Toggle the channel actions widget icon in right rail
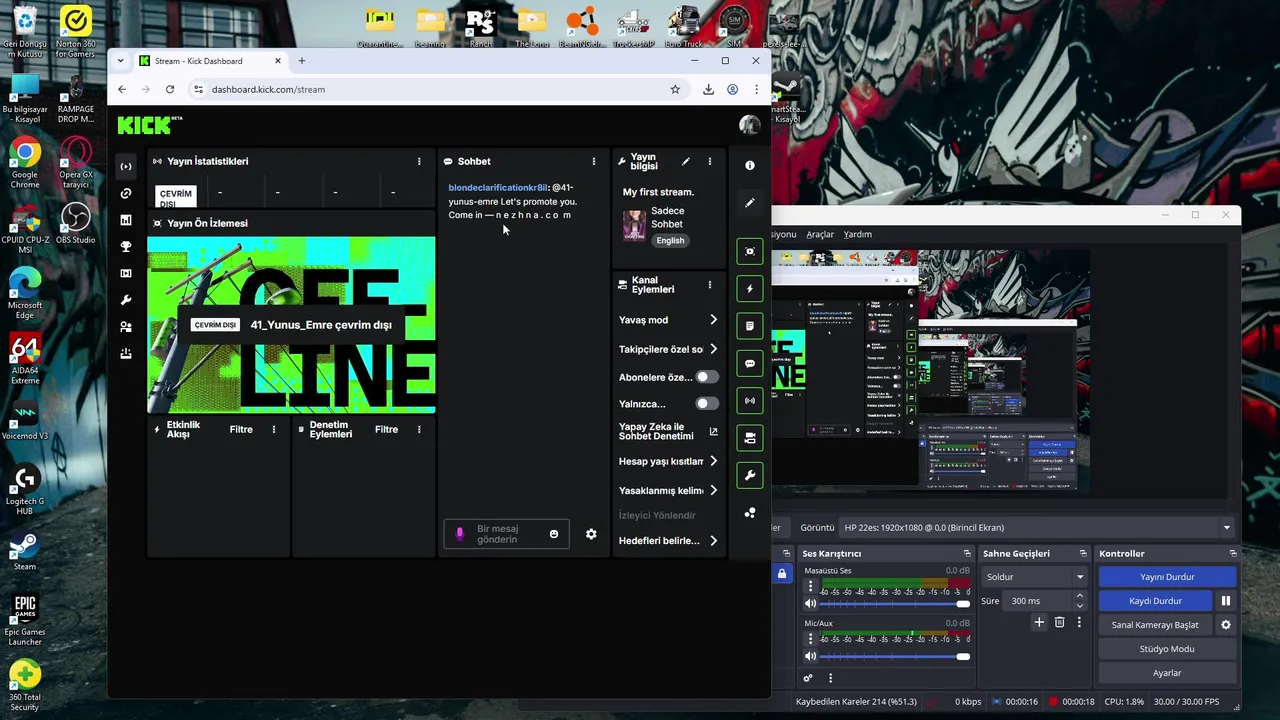 tap(750, 438)
